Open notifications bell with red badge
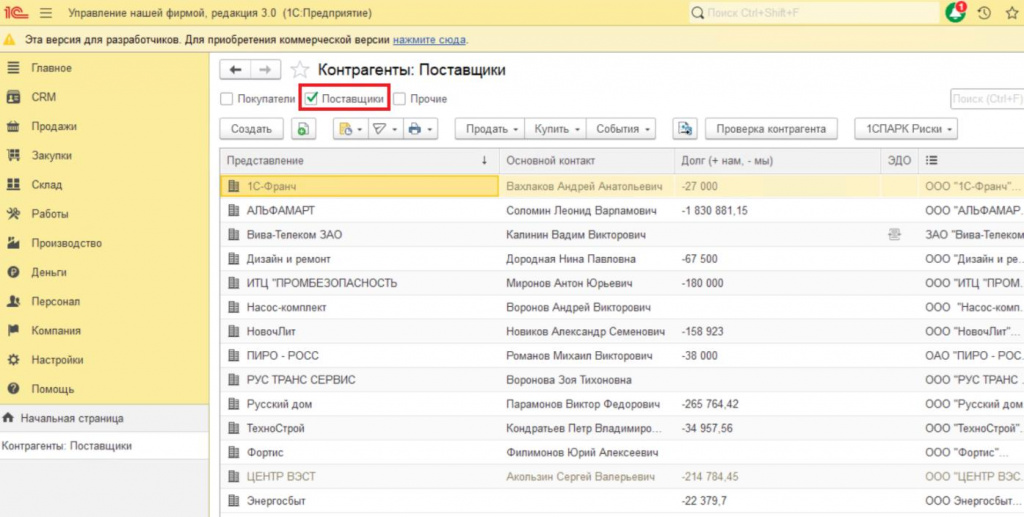Image resolution: width=1024 pixels, height=517 pixels. (x=955, y=12)
